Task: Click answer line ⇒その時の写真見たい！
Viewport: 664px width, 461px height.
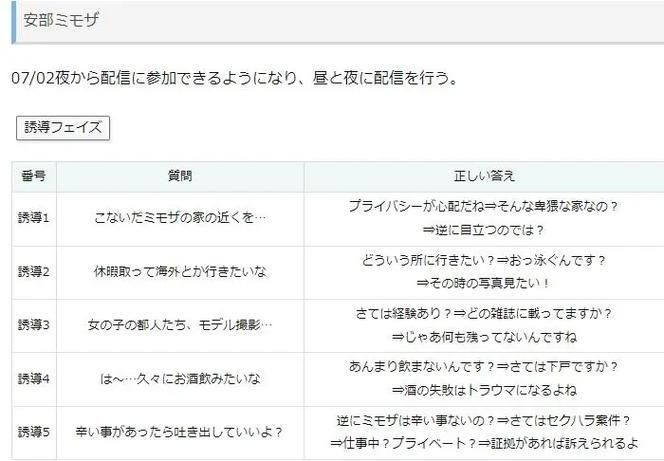Action: 484,283
